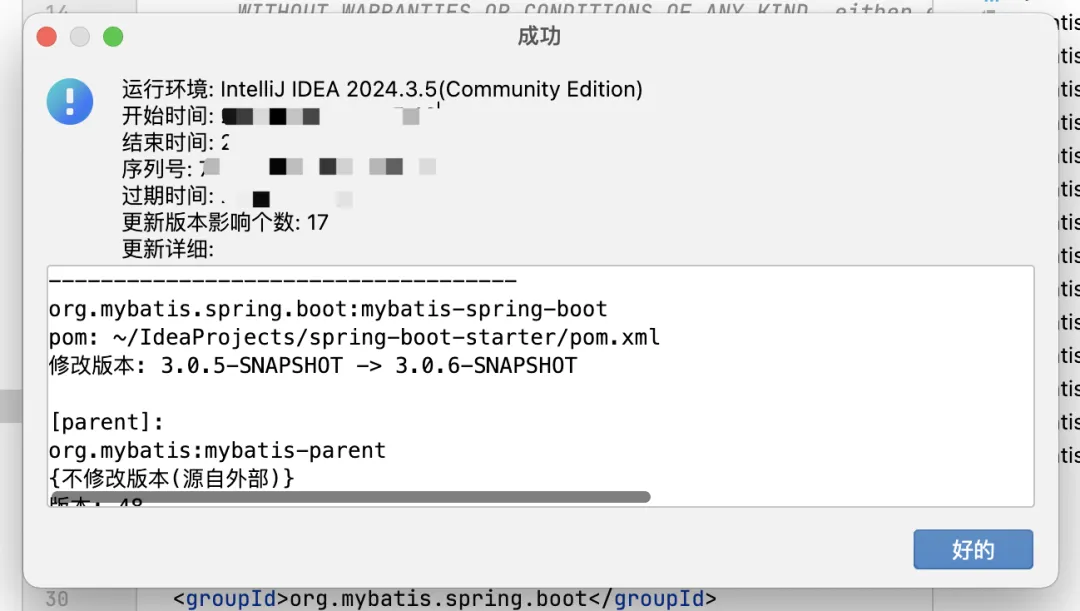Click the org.mybatis:mybatis-parent line

(x=217, y=451)
